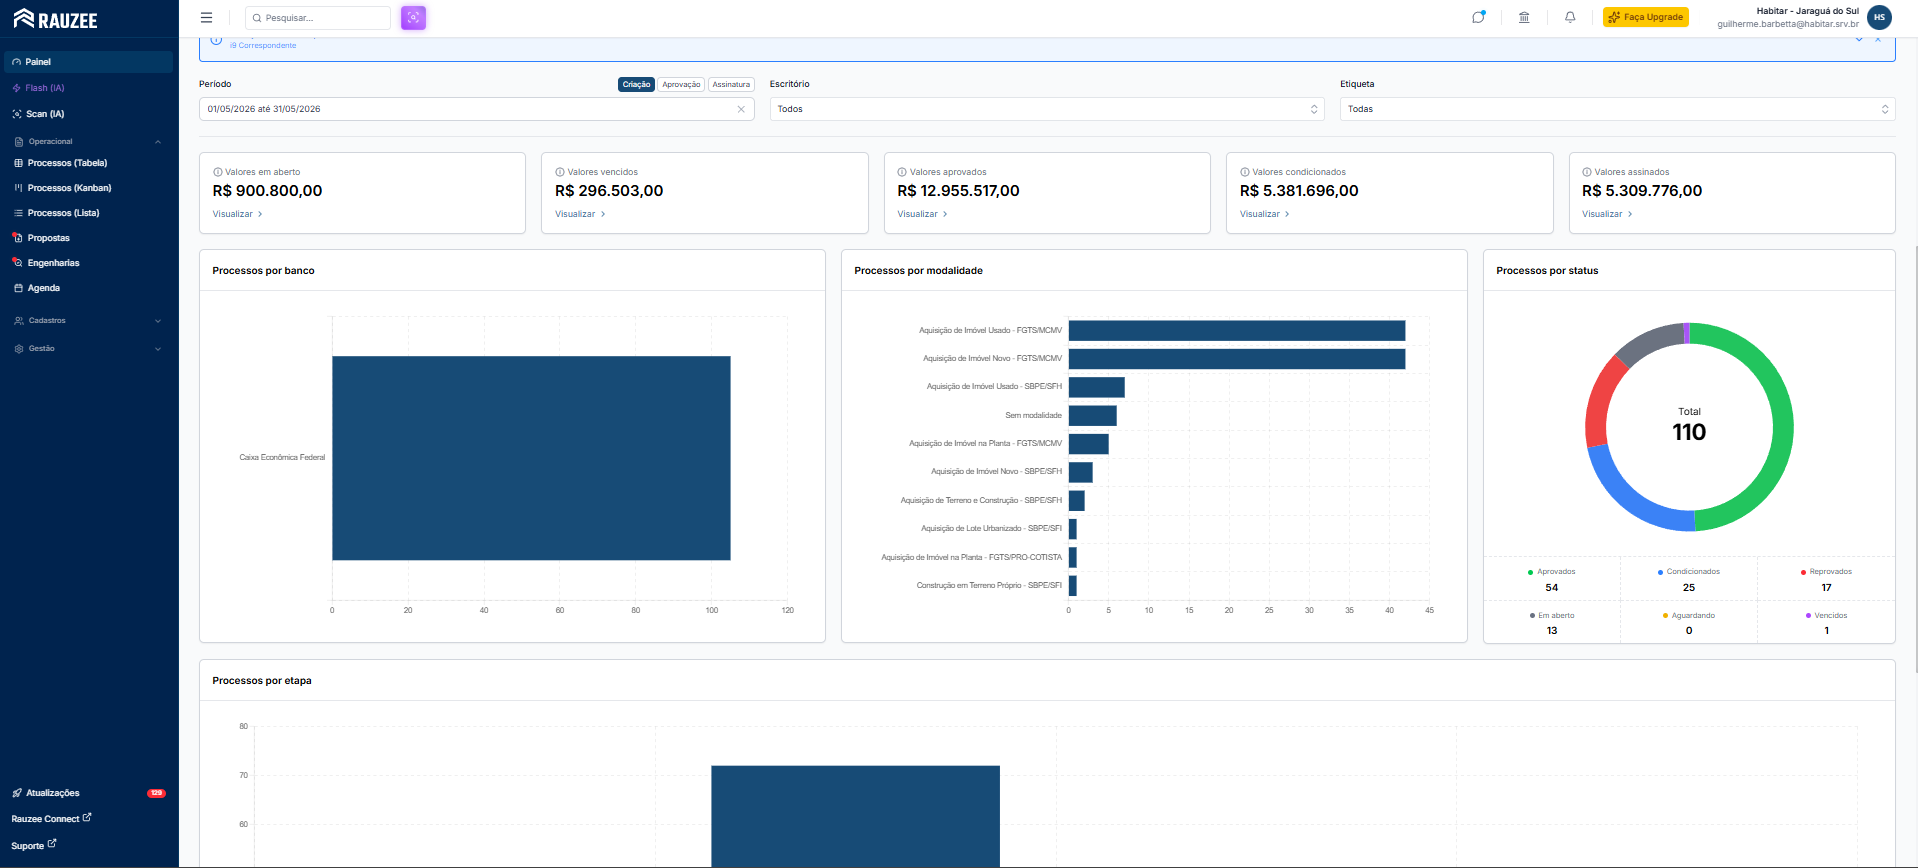Select the Aprovação period filter
This screenshot has height=868, width=1918.
[x=681, y=85]
